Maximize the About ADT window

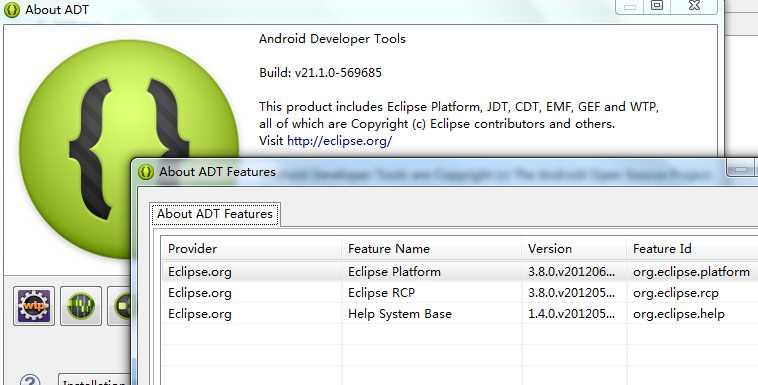(x=656, y=6)
